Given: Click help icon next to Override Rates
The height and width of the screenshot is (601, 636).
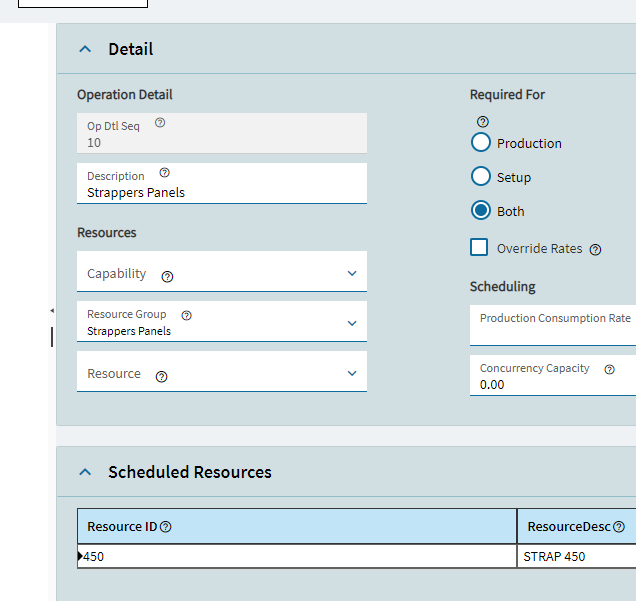Looking at the screenshot, I should tap(595, 250).
